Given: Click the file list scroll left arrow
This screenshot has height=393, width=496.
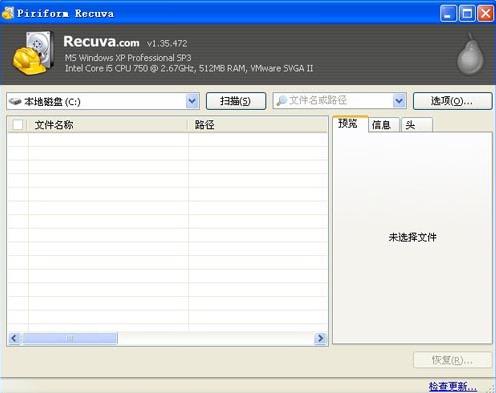Looking at the screenshot, I should pyautogui.click(x=14, y=338).
